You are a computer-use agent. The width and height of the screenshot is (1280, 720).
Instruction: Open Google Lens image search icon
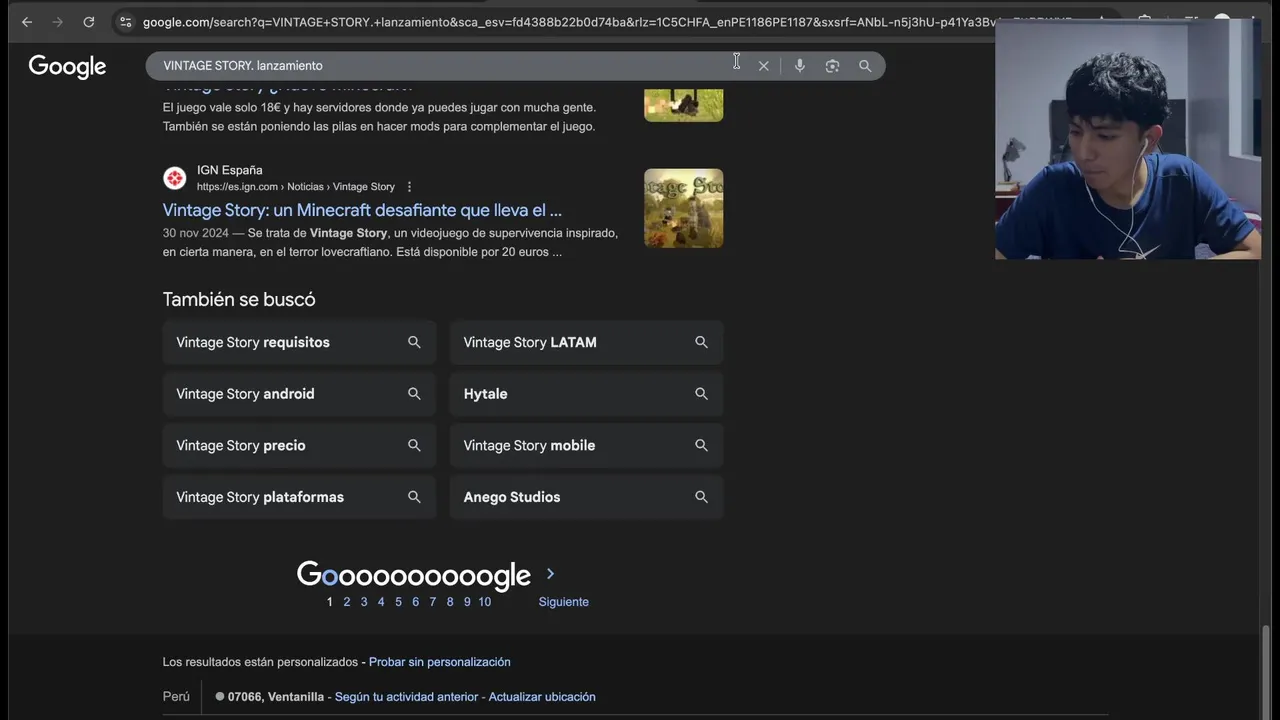[832, 66]
